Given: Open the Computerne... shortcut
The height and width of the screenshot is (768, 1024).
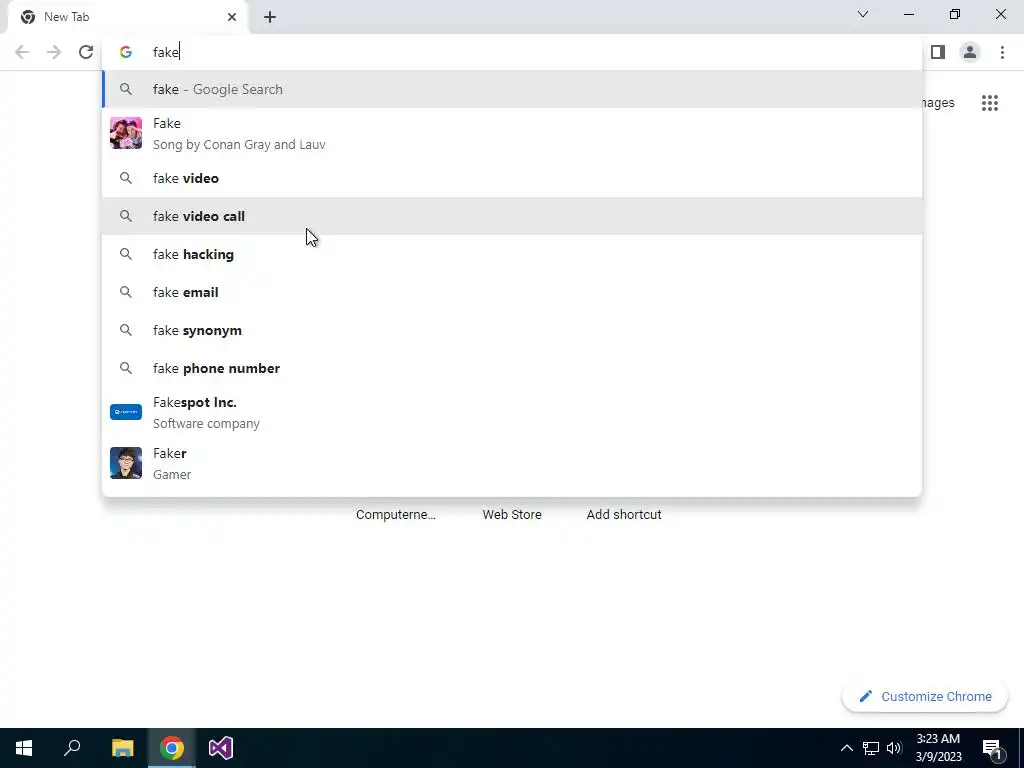Looking at the screenshot, I should click(396, 515).
